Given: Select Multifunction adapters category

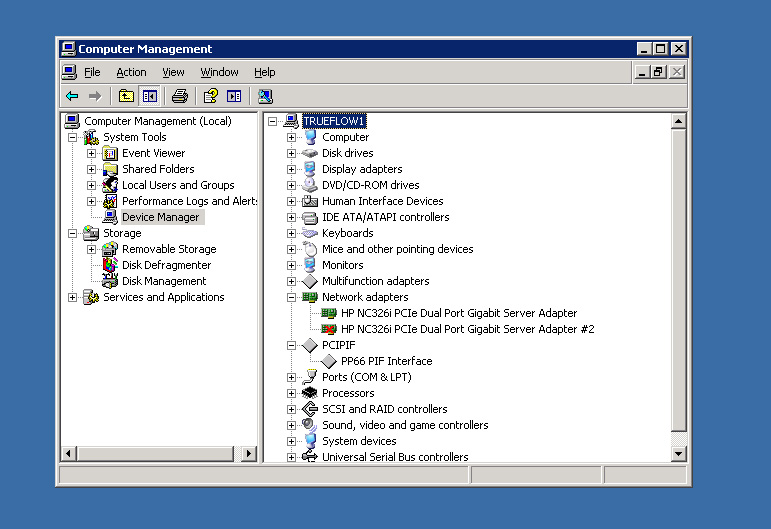Looking at the screenshot, I should pyautogui.click(x=376, y=281).
